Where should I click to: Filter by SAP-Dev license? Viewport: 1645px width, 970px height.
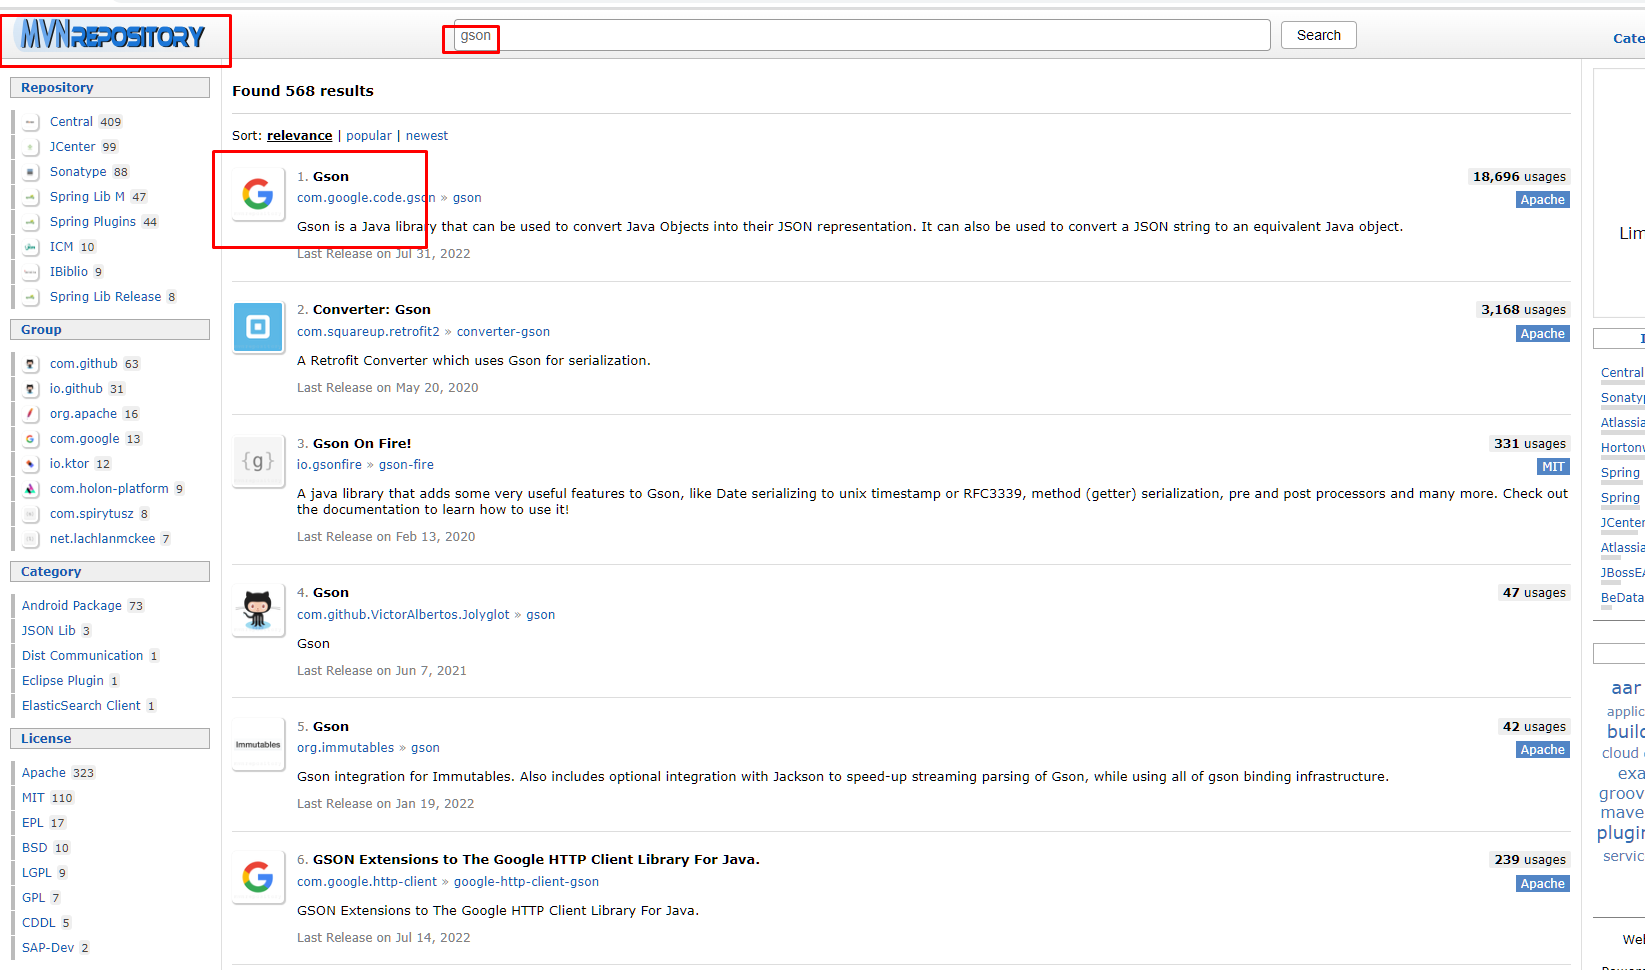tap(48, 948)
